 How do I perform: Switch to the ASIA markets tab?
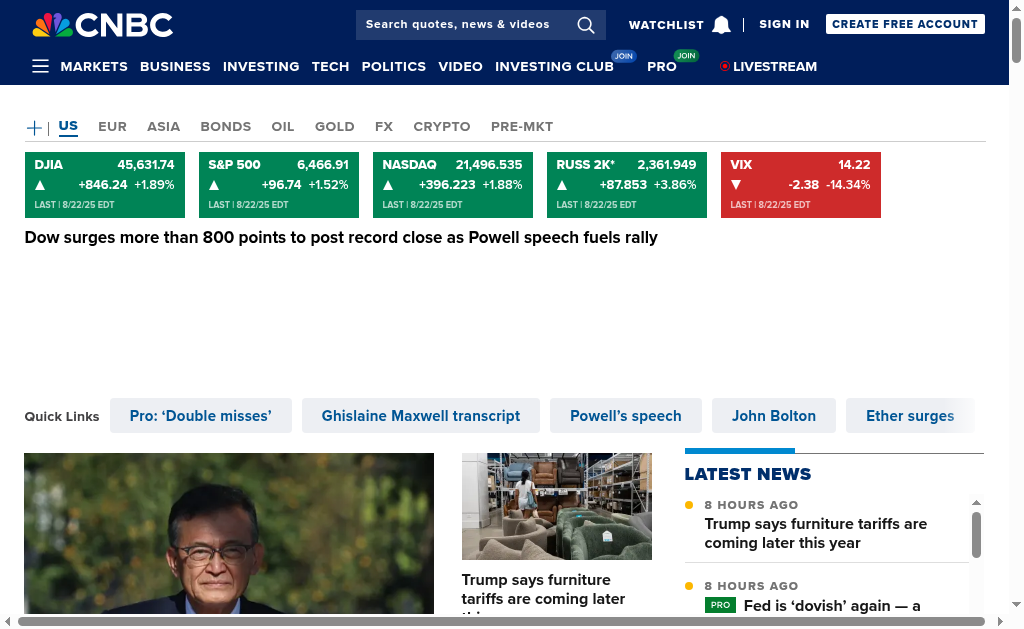point(163,127)
